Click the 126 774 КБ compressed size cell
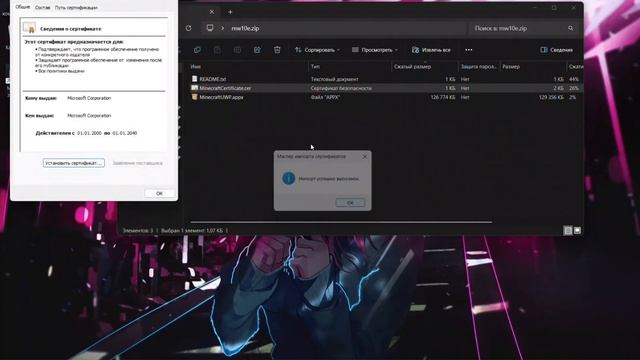The width and height of the screenshot is (640, 360). coord(443,97)
